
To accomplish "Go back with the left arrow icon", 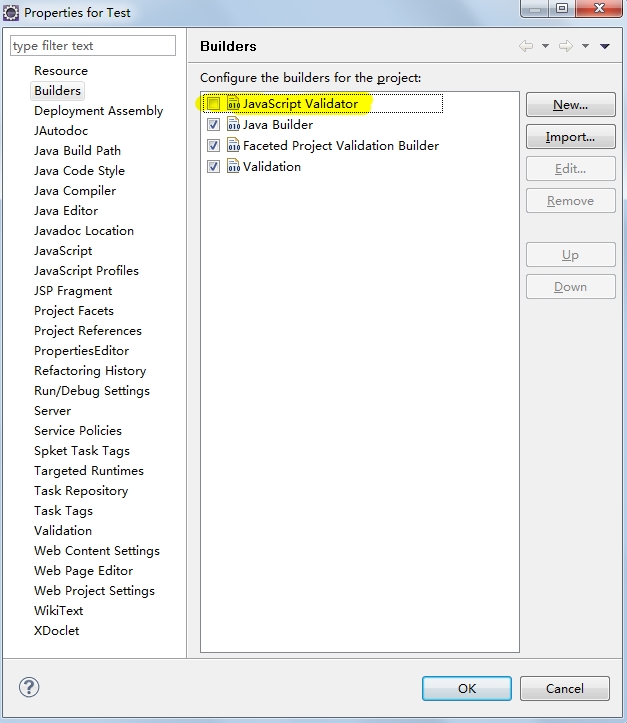I will pyautogui.click(x=526, y=46).
